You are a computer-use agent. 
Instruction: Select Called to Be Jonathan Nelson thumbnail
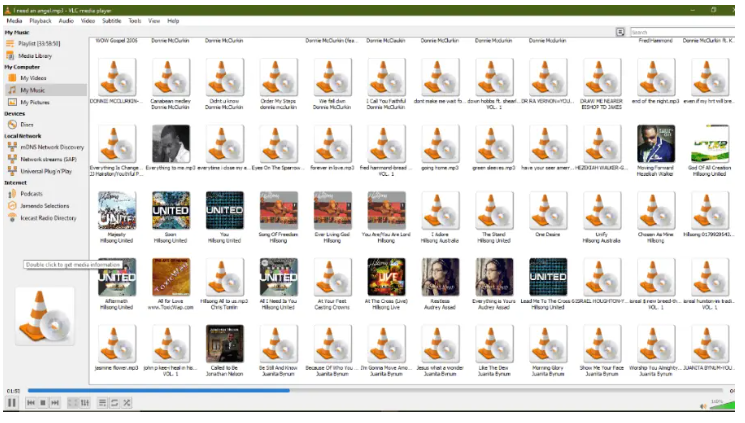(224, 343)
